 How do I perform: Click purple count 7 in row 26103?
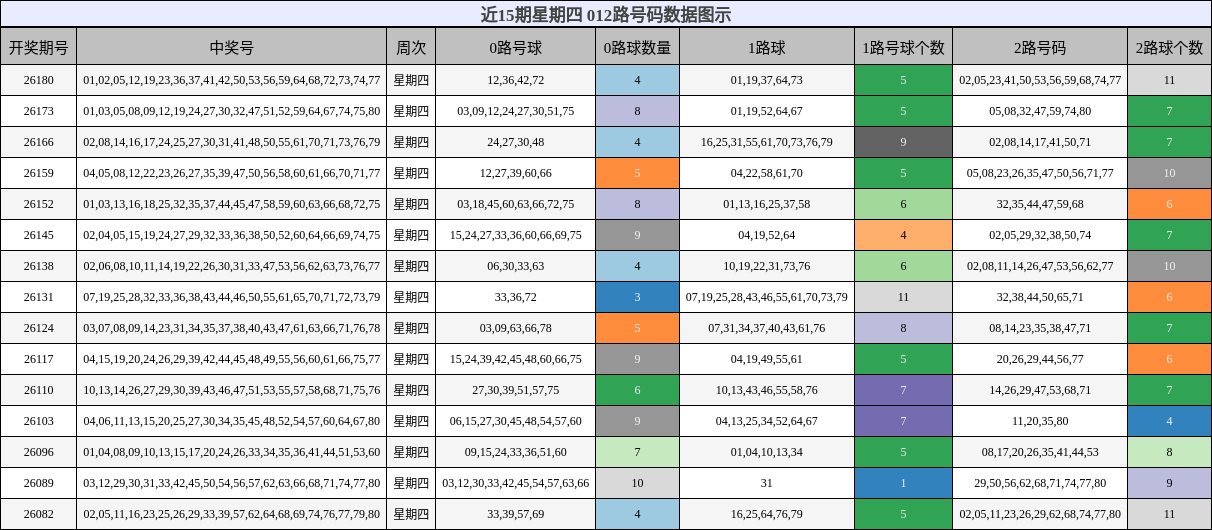[x=903, y=421]
